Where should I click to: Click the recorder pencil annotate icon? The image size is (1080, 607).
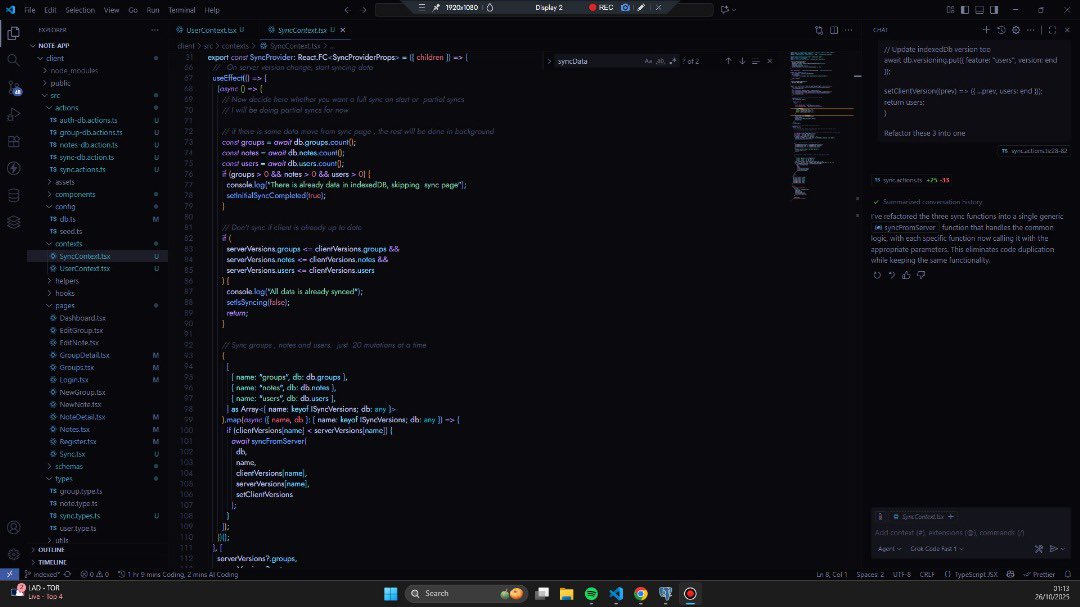pyautogui.click(x=641, y=8)
